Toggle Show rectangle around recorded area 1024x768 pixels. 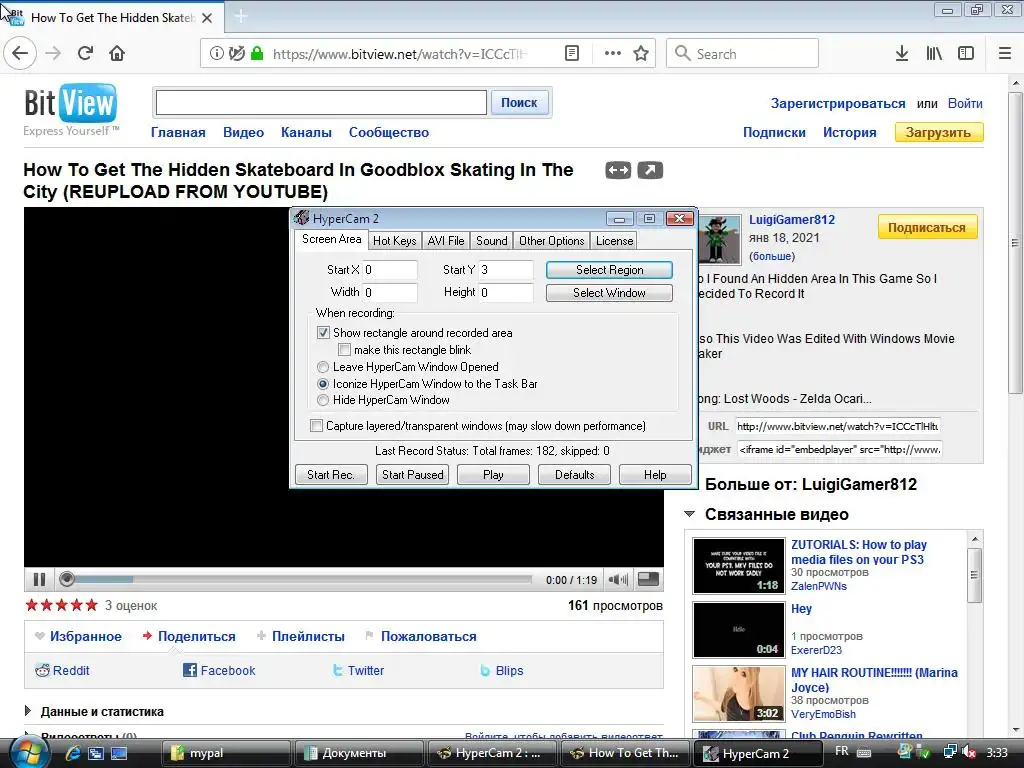(x=323, y=332)
